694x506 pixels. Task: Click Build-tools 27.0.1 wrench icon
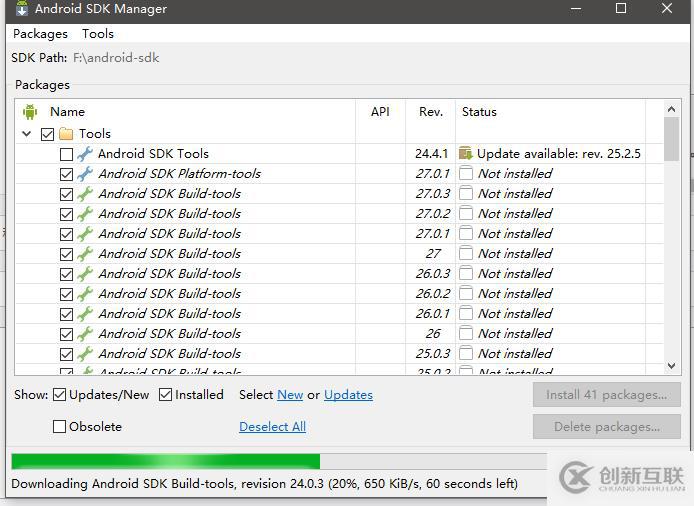point(85,233)
